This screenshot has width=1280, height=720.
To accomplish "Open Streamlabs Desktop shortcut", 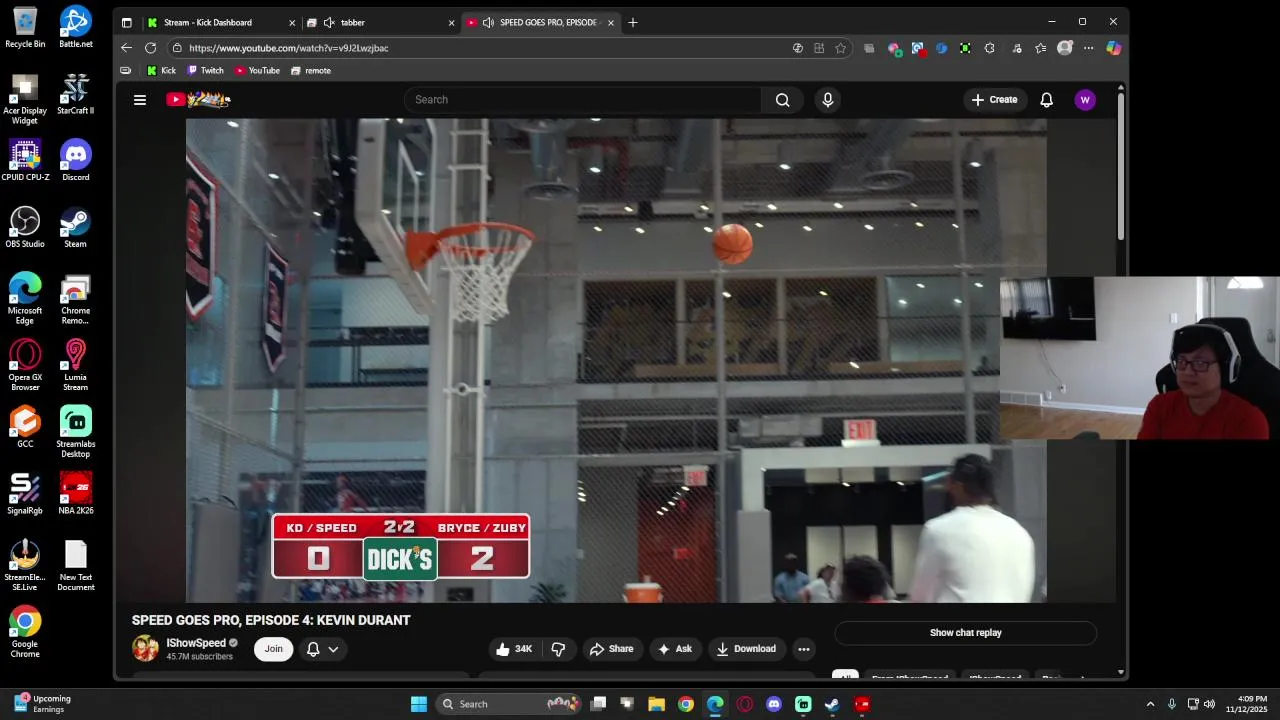I will pyautogui.click(x=75, y=432).
